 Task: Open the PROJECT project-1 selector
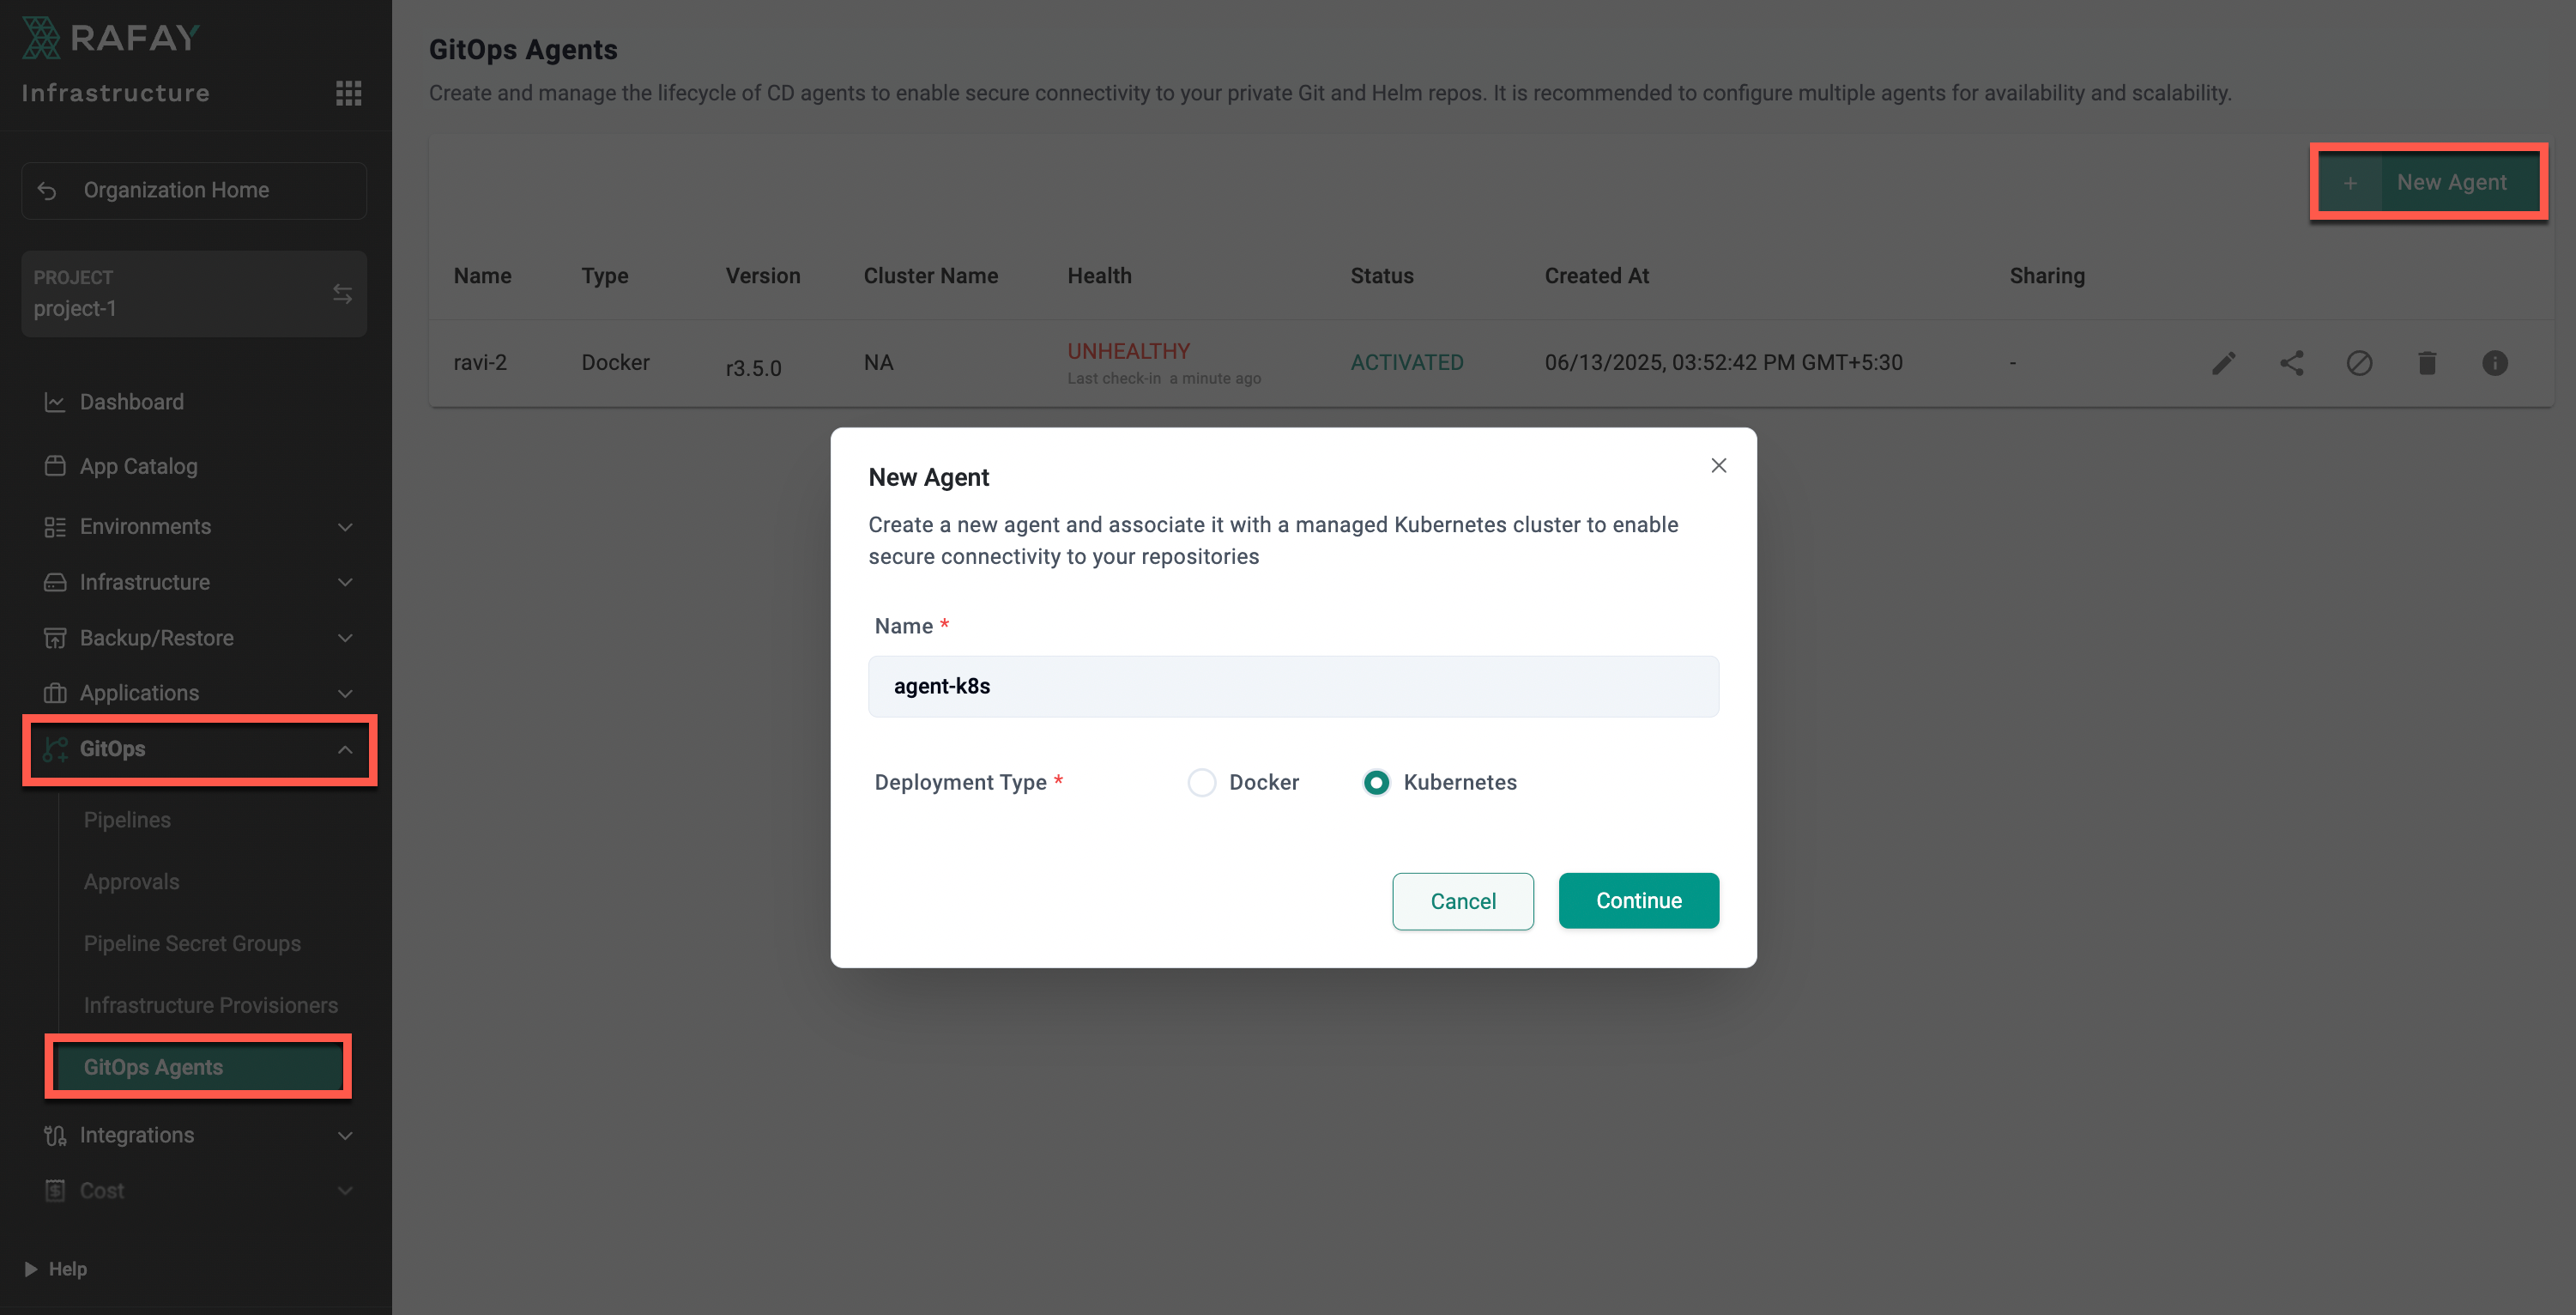[x=194, y=294]
